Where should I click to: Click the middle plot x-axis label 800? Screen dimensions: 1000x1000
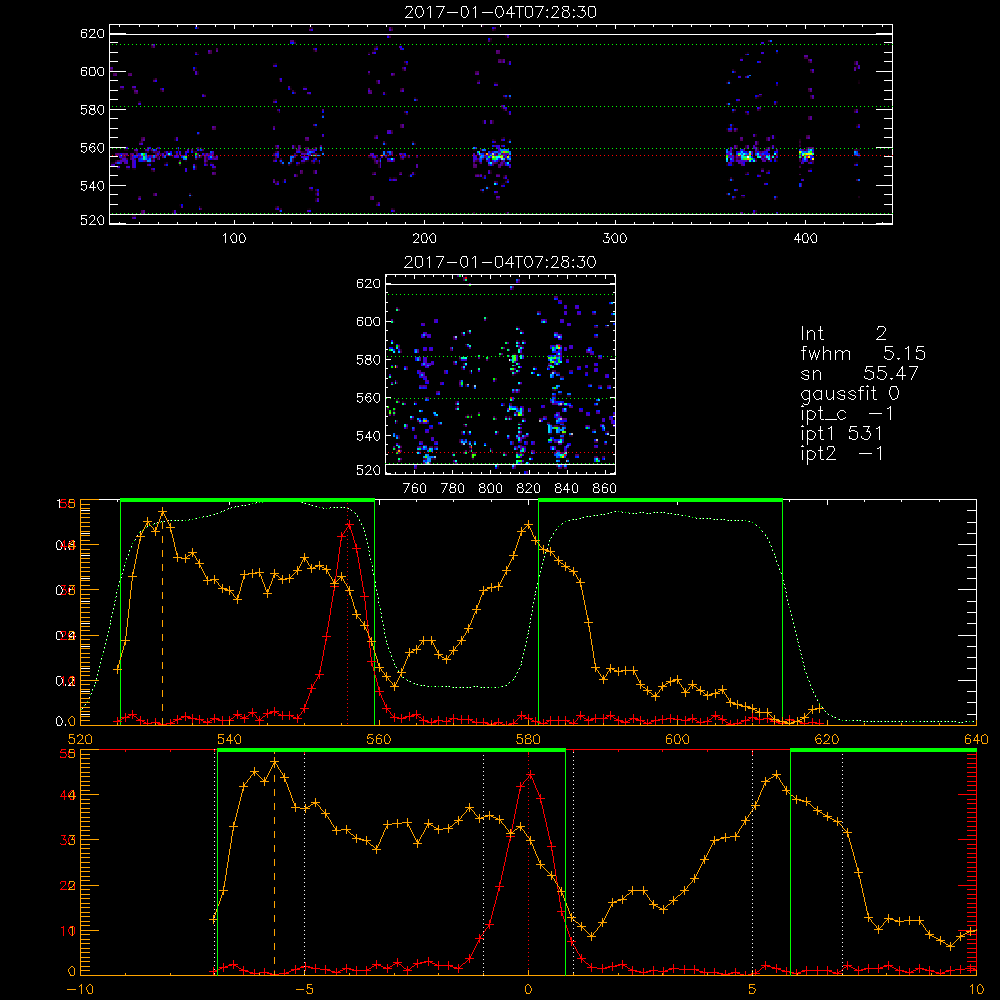[x=491, y=489]
